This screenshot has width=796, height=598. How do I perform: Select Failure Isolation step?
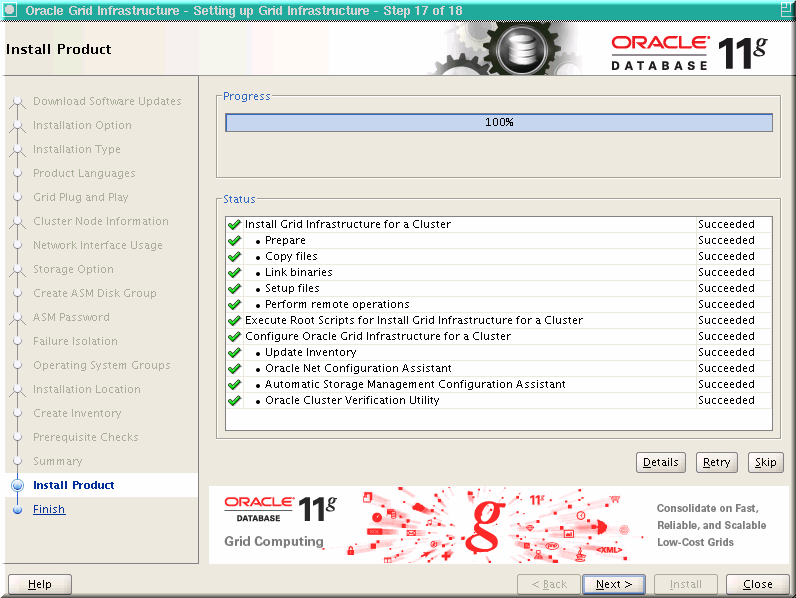point(75,341)
